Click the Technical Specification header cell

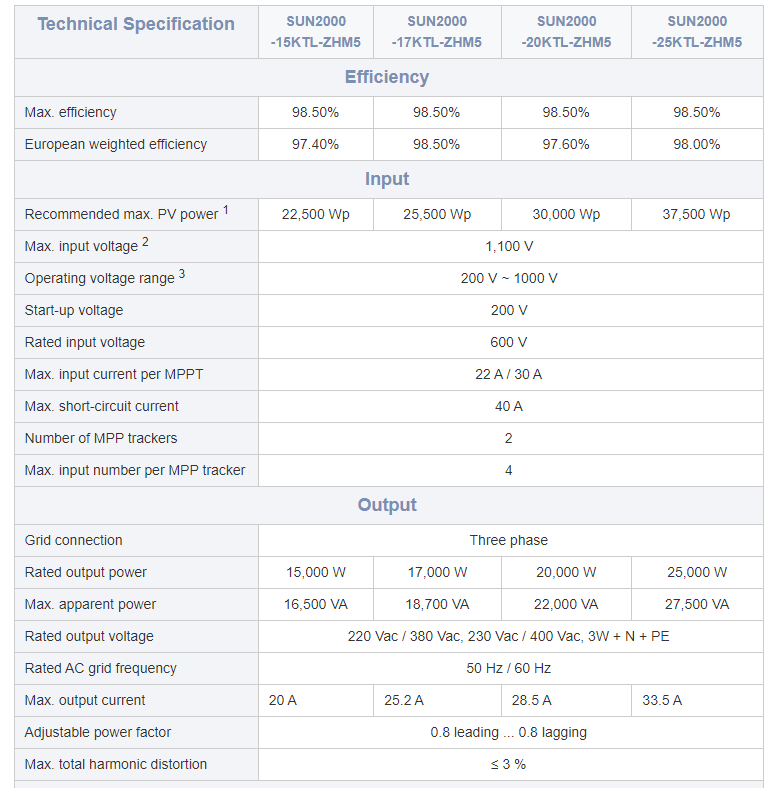point(136,24)
